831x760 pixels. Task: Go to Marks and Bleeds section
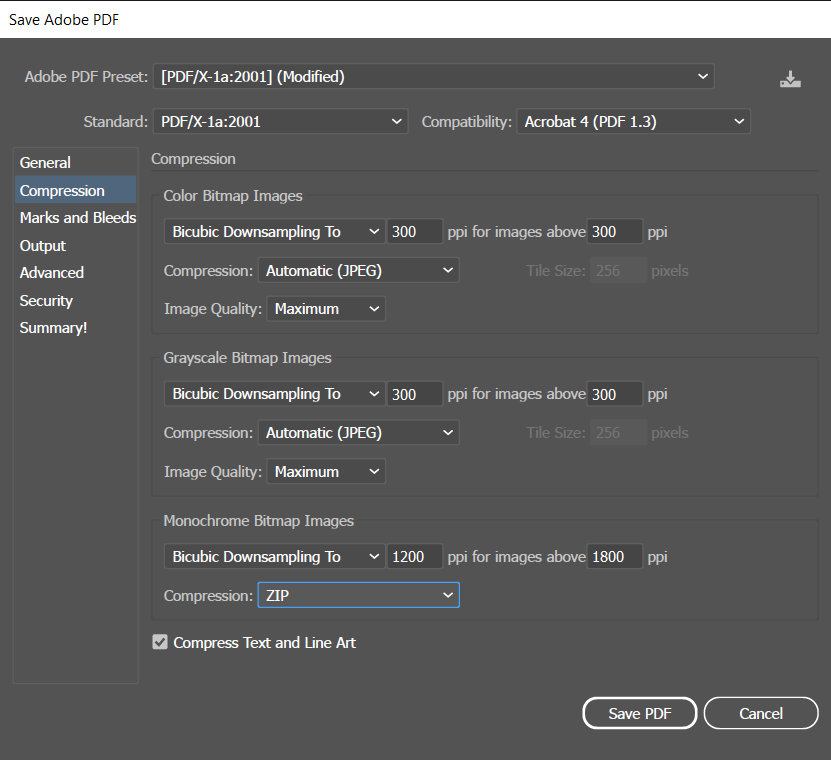76,217
